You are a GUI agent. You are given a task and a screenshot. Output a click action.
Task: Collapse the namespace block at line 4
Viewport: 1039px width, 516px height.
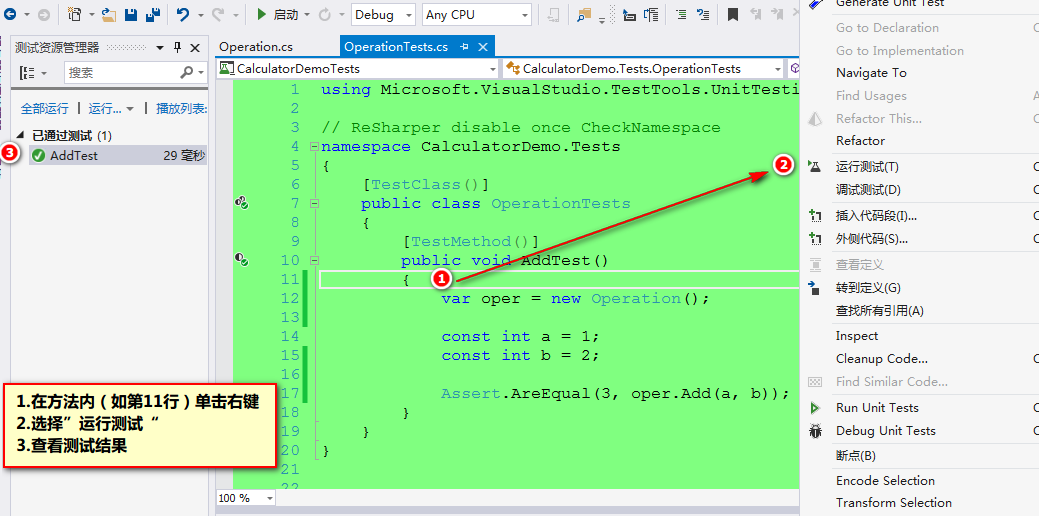[314, 146]
